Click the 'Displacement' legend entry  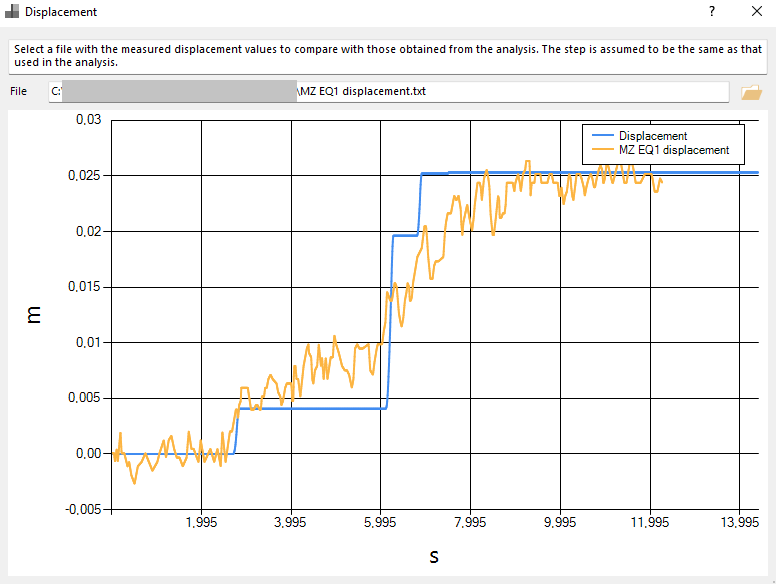point(653,136)
